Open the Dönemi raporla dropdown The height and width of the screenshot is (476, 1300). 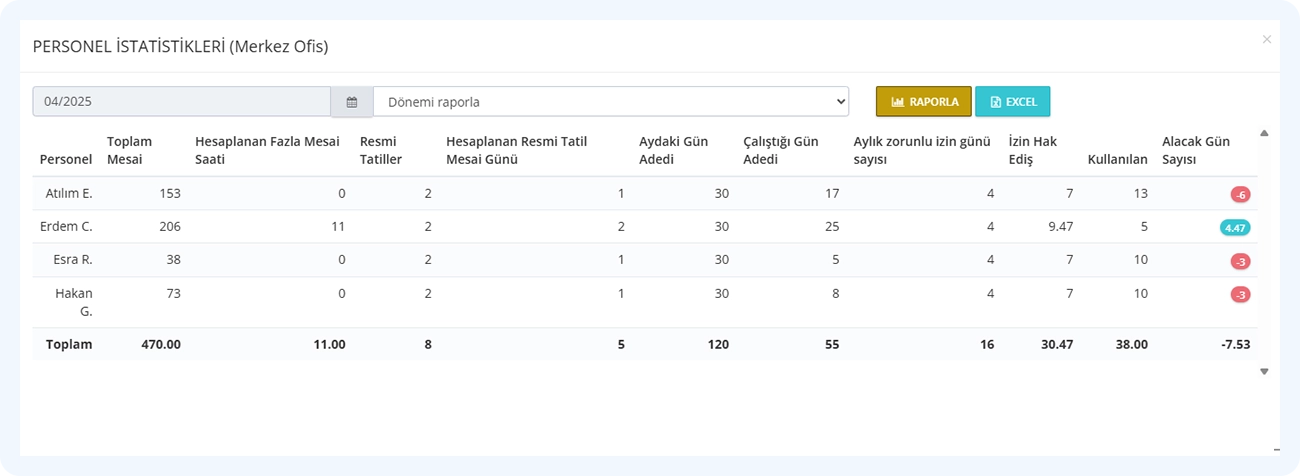point(611,102)
